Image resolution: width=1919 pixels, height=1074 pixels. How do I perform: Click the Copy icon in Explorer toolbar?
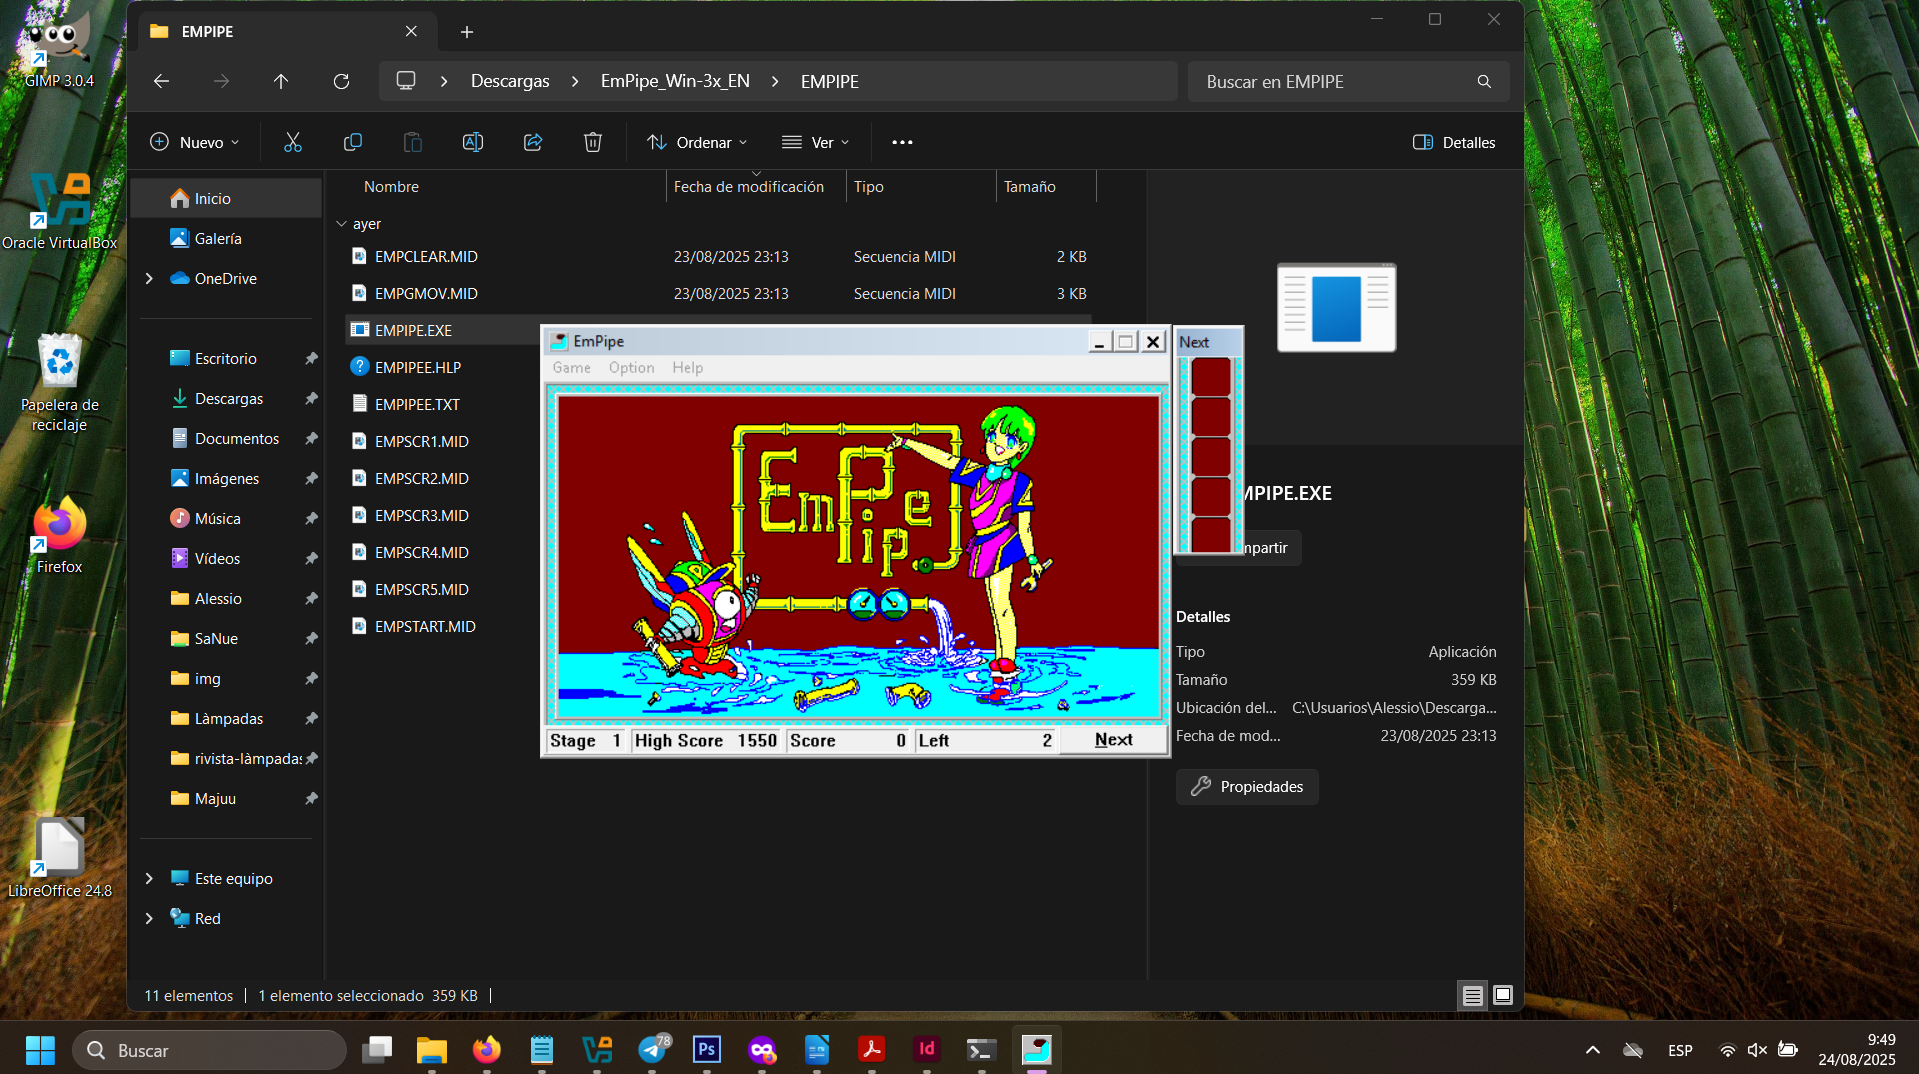click(x=352, y=142)
